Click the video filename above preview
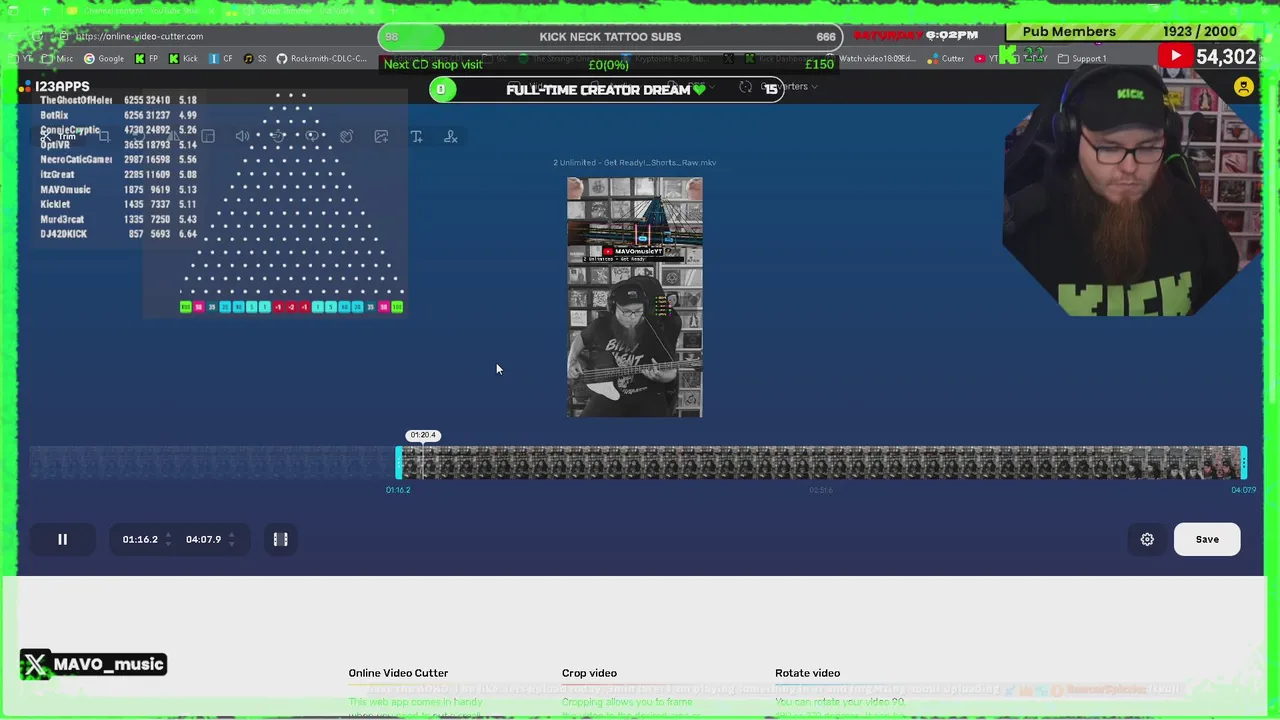Image resolution: width=1280 pixels, height=720 pixels. [635, 162]
